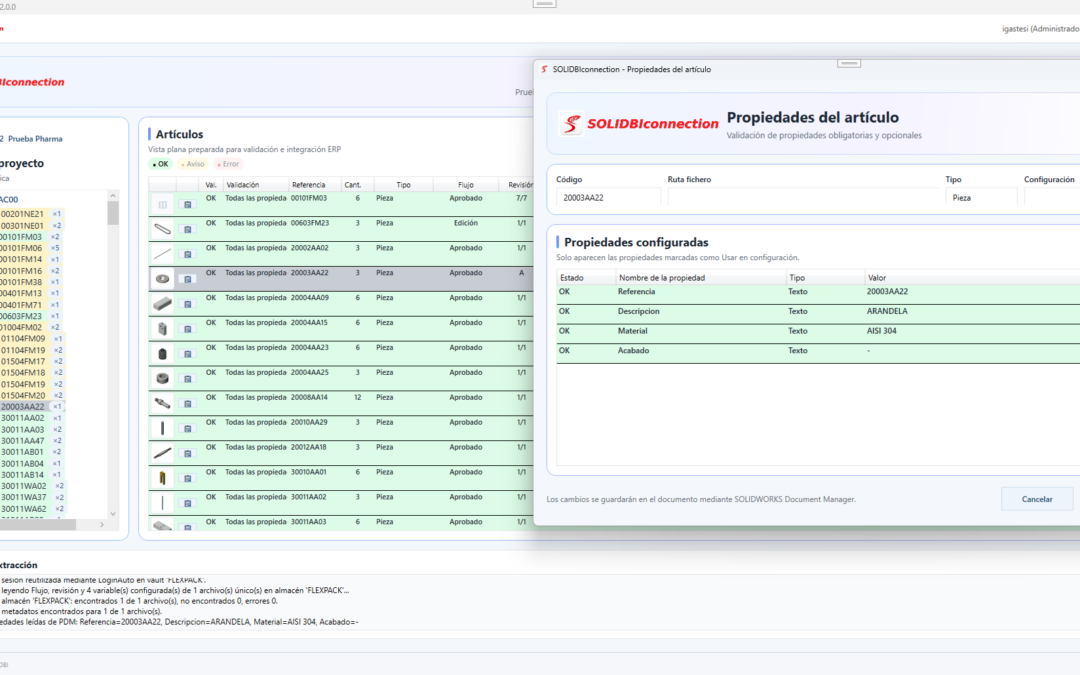Sort articles by the Flujo column header
1080x675 pixels.
466,185
